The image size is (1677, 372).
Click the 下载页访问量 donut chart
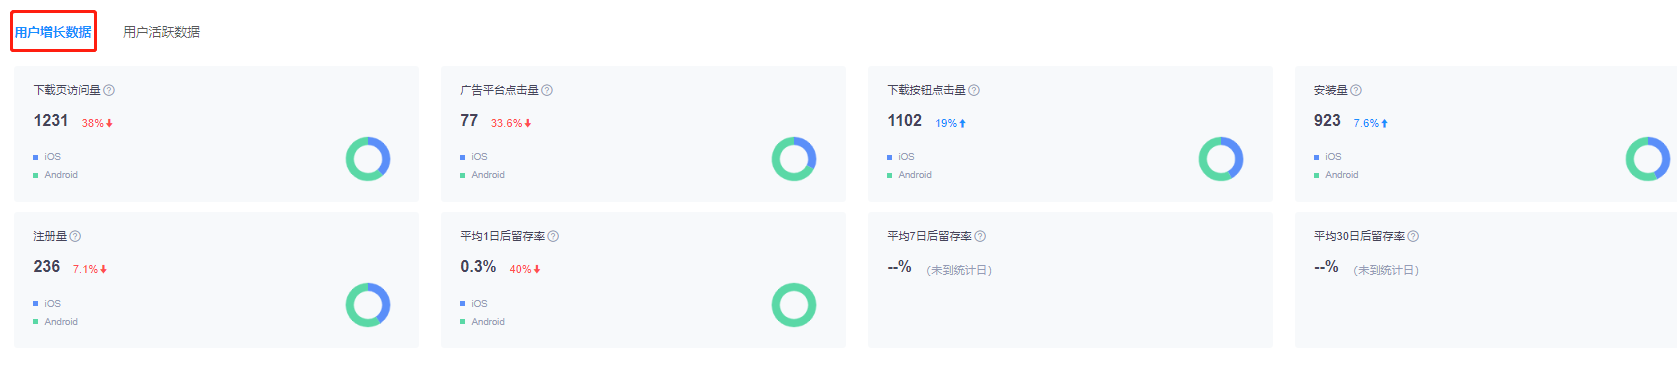click(368, 159)
